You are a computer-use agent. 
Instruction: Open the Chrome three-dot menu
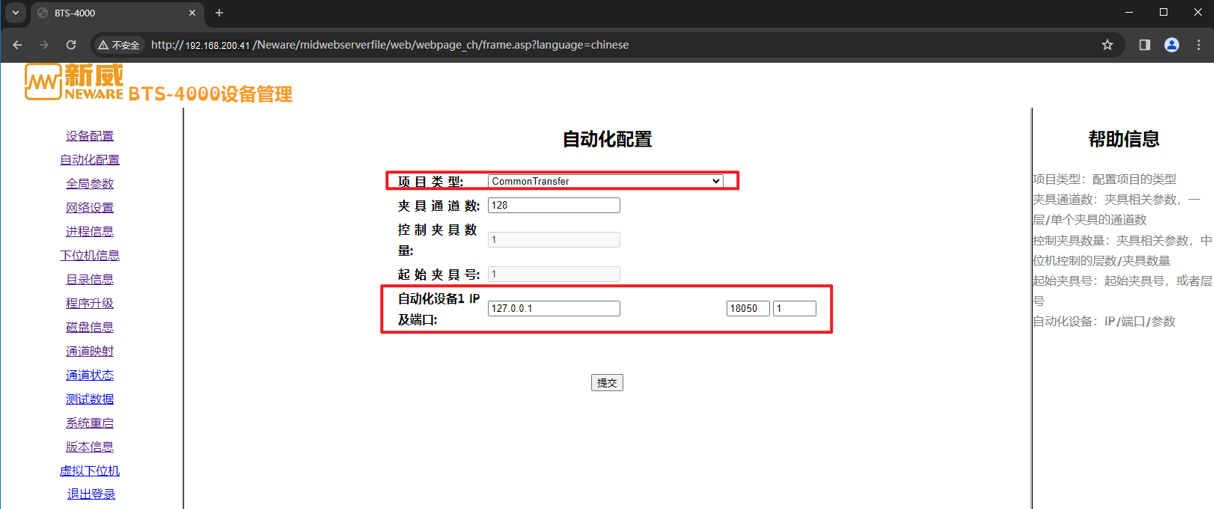point(1198,45)
